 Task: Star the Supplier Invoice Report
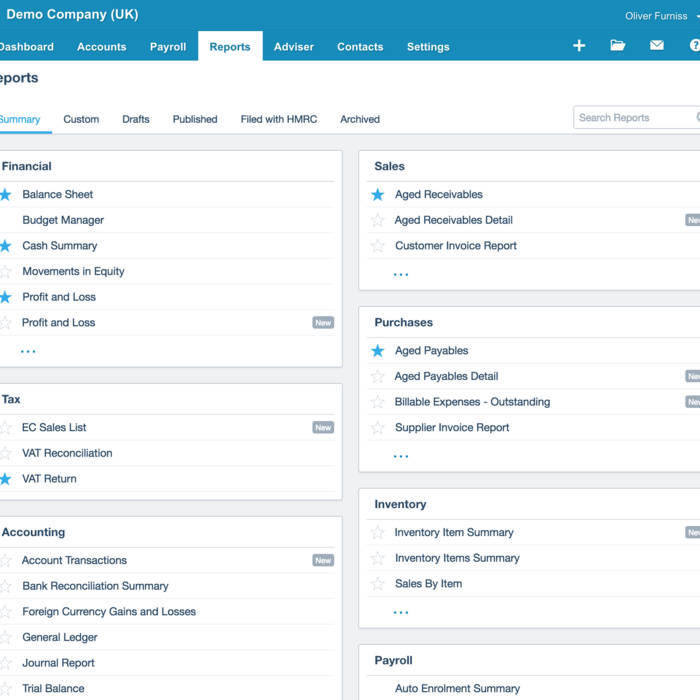(x=377, y=428)
